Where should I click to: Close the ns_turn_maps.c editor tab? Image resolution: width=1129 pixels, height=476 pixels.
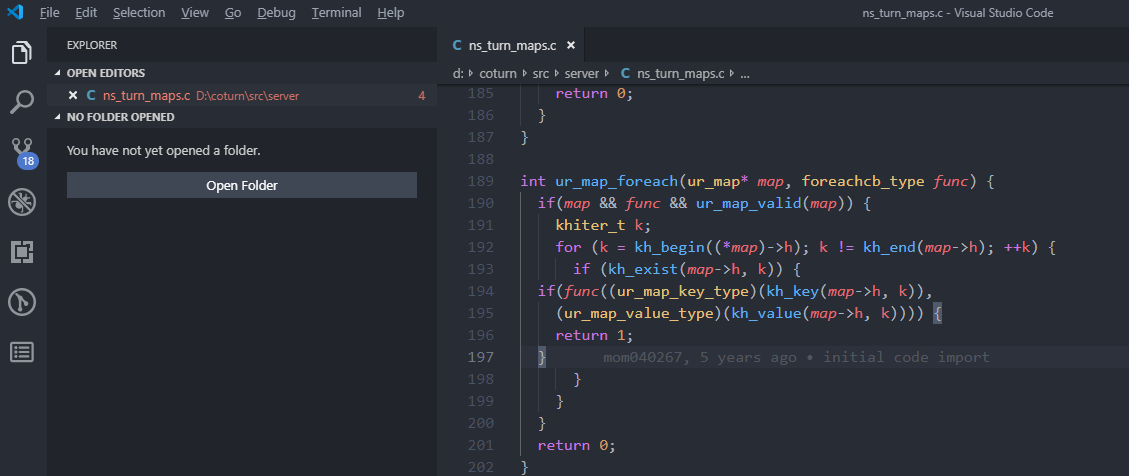(x=571, y=45)
